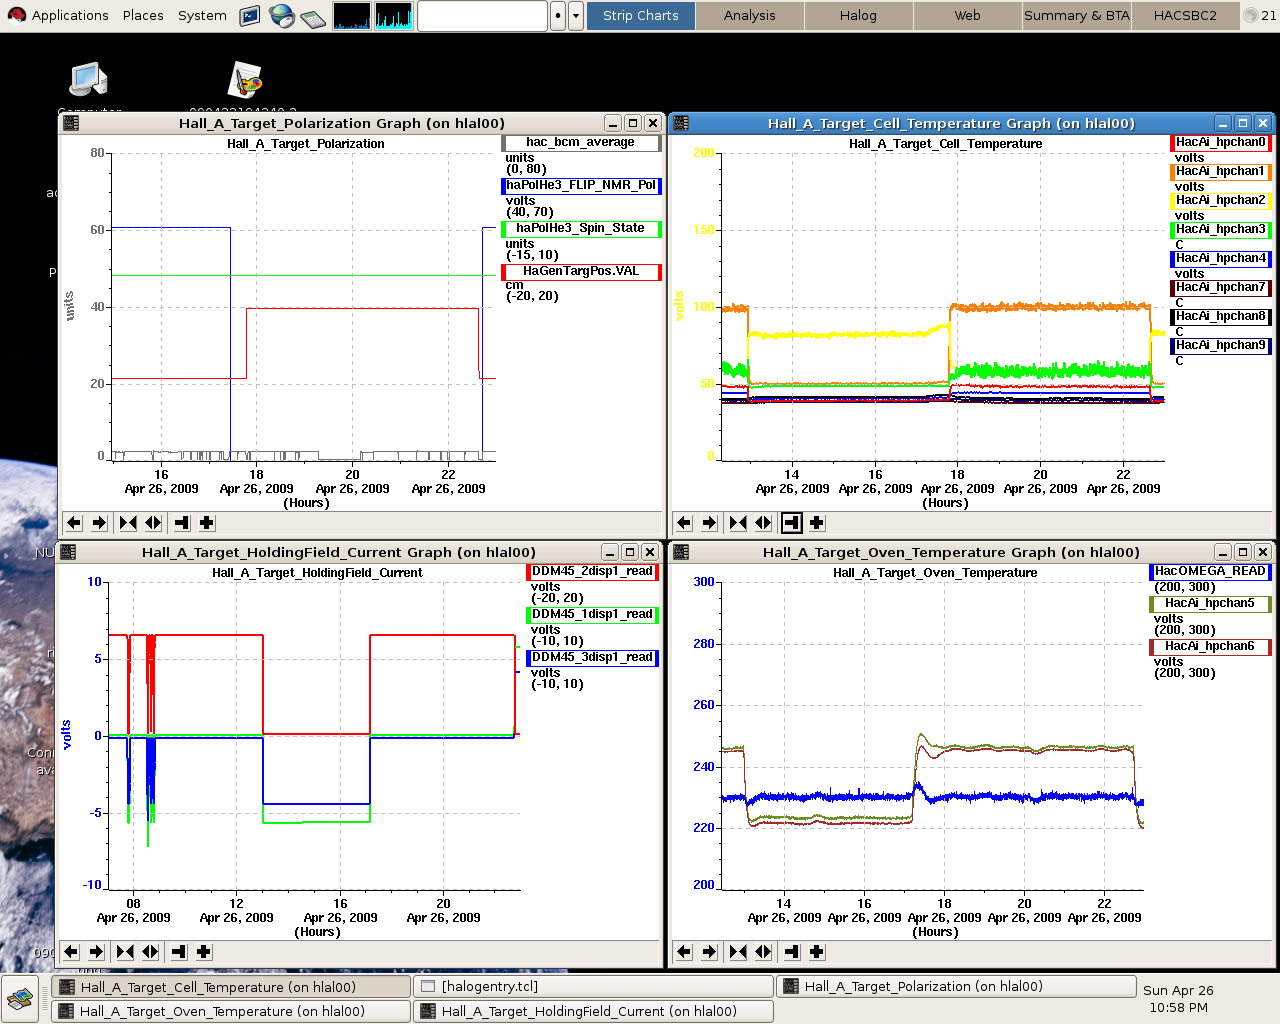
Task: Select haPolHe3_Spin_State green legend entry
Action: point(581,229)
